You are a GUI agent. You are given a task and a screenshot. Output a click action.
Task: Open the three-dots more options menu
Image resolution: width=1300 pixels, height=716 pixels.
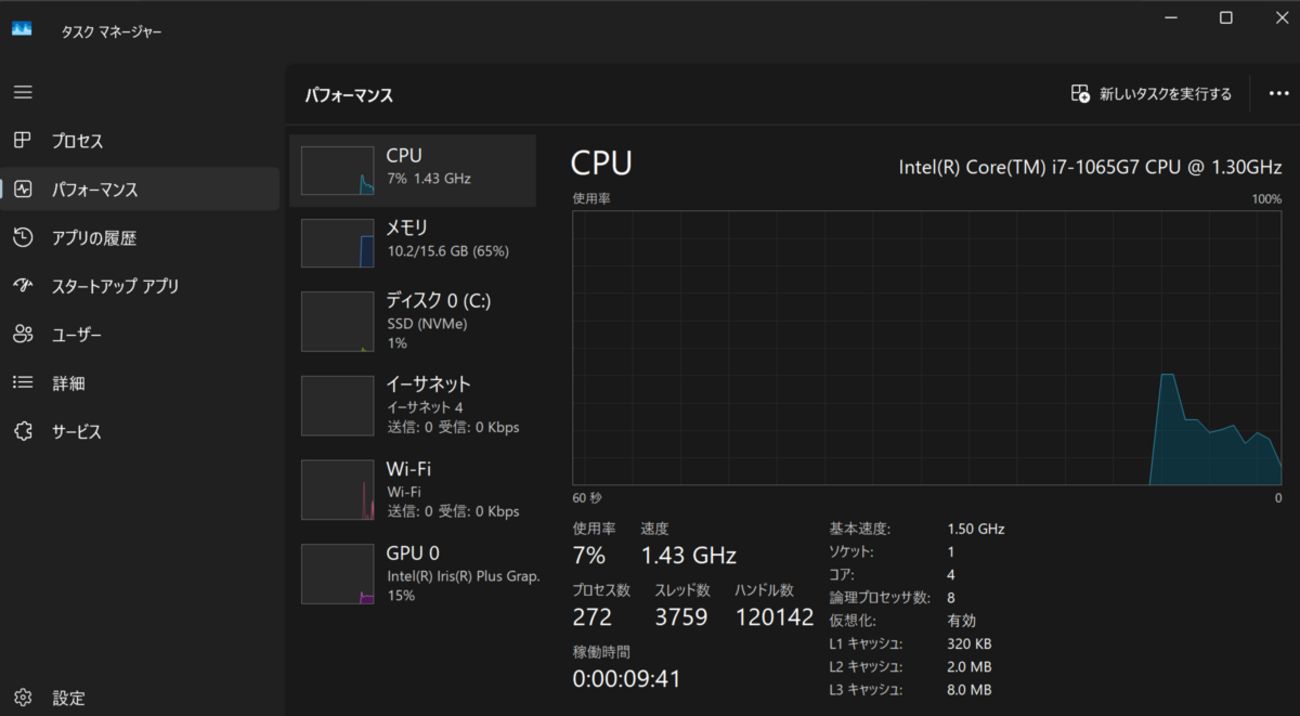pos(1278,93)
